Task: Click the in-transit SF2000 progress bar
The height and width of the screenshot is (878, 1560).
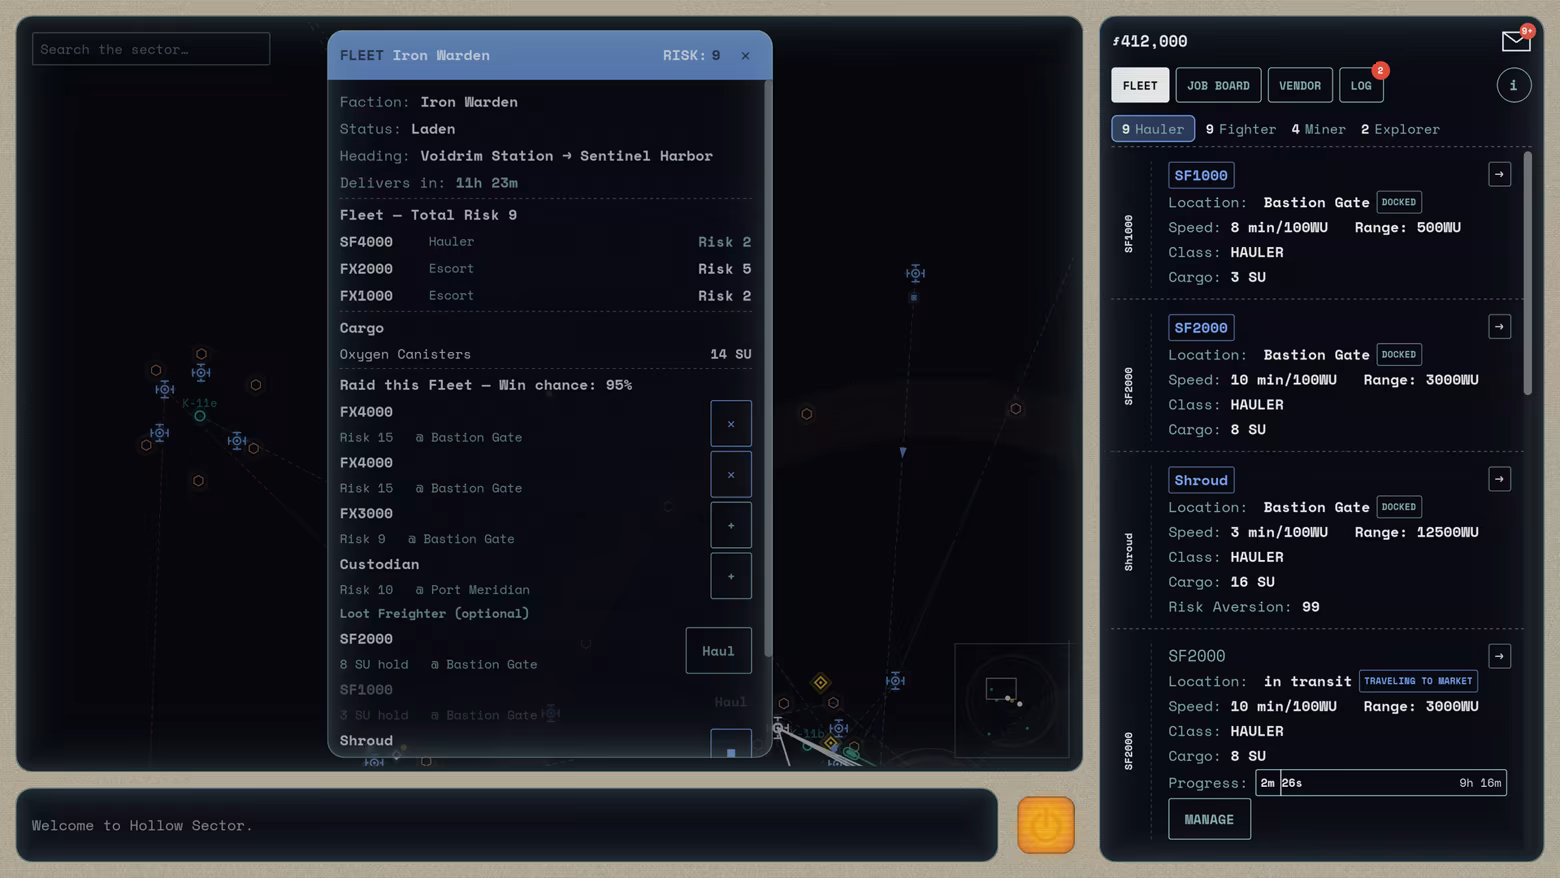Action: 1381,783
